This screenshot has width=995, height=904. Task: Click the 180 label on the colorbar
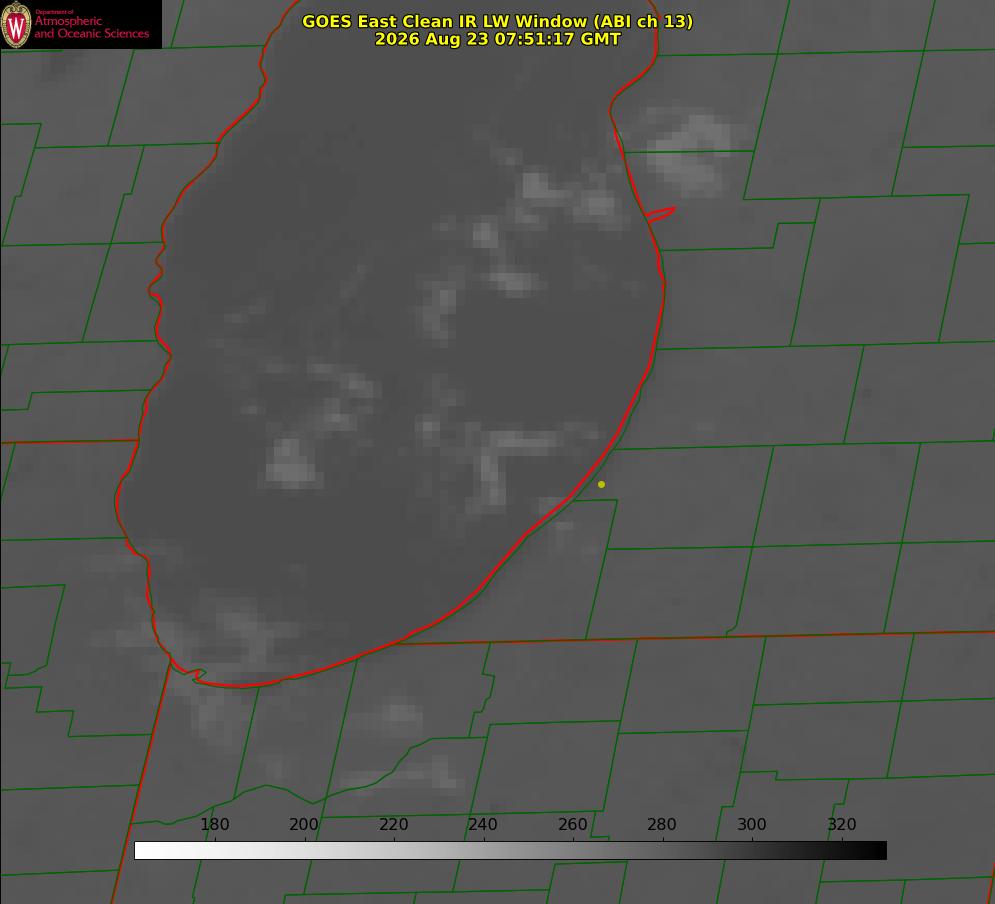tap(214, 824)
